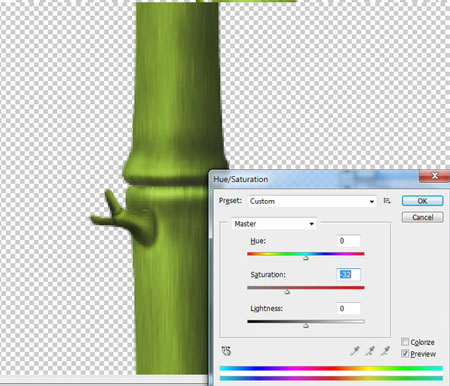Click the Lightness slider handle

click(306, 325)
